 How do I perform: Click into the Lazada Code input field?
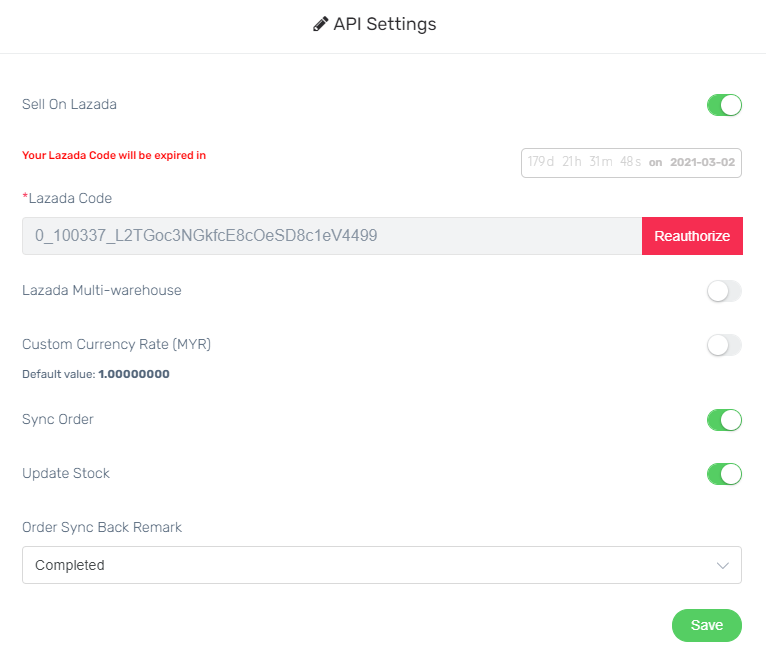(x=332, y=236)
